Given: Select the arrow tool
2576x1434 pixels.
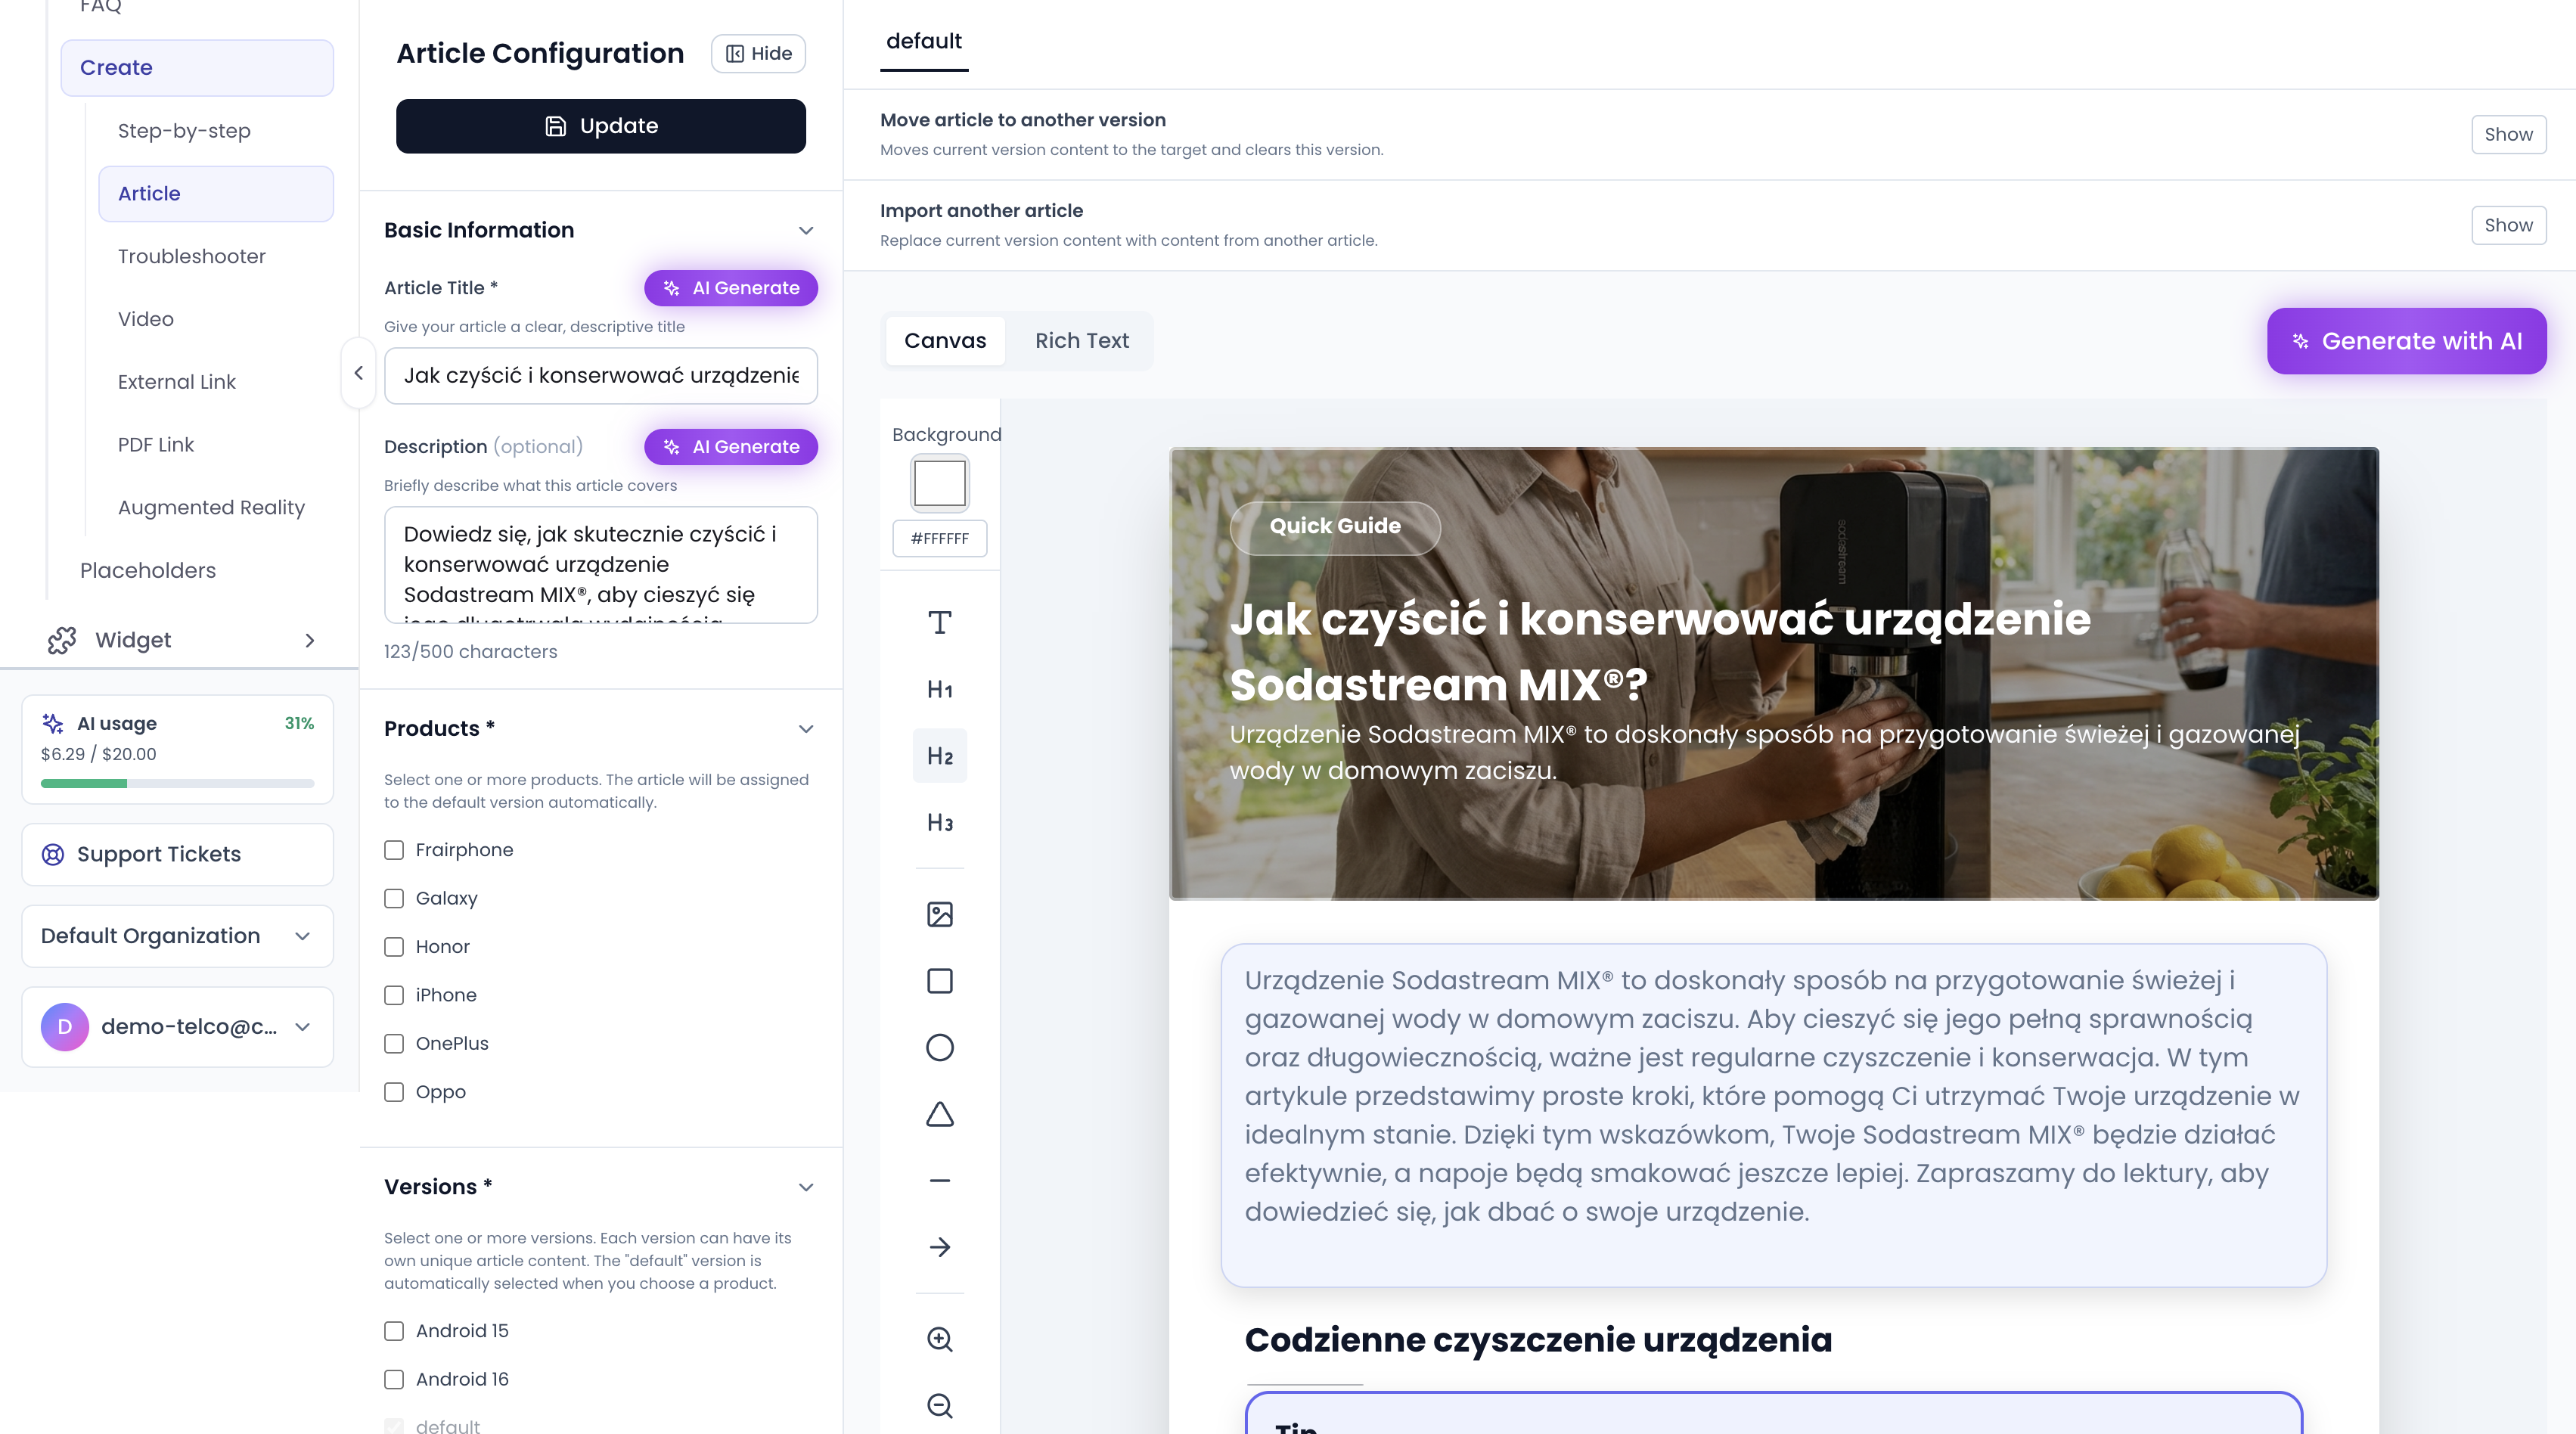Looking at the screenshot, I should [939, 1247].
